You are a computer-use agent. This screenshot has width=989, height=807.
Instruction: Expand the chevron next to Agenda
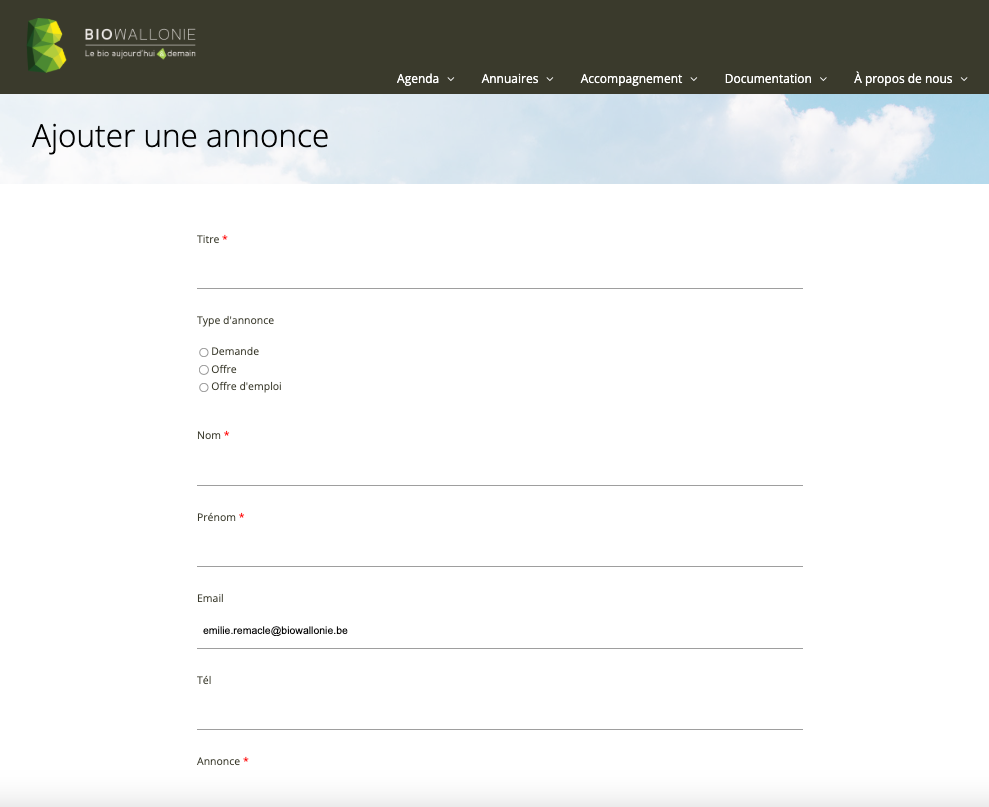click(451, 79)
